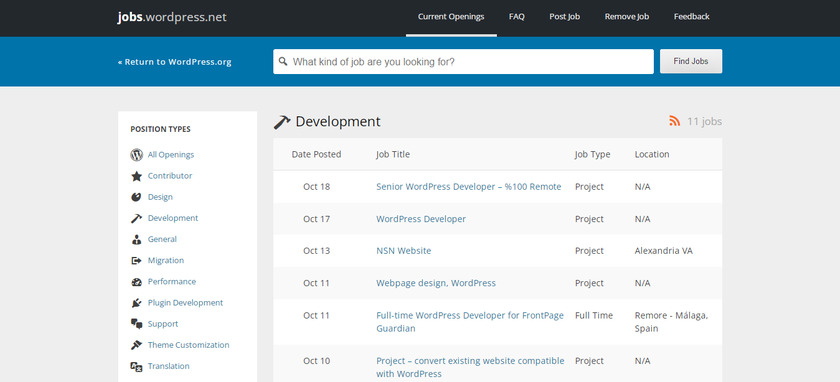Image resolution: width=840 pixels, height=382 pixels.
Task: Open the orange RSS feed icon
Action: [x=674, y=121]
